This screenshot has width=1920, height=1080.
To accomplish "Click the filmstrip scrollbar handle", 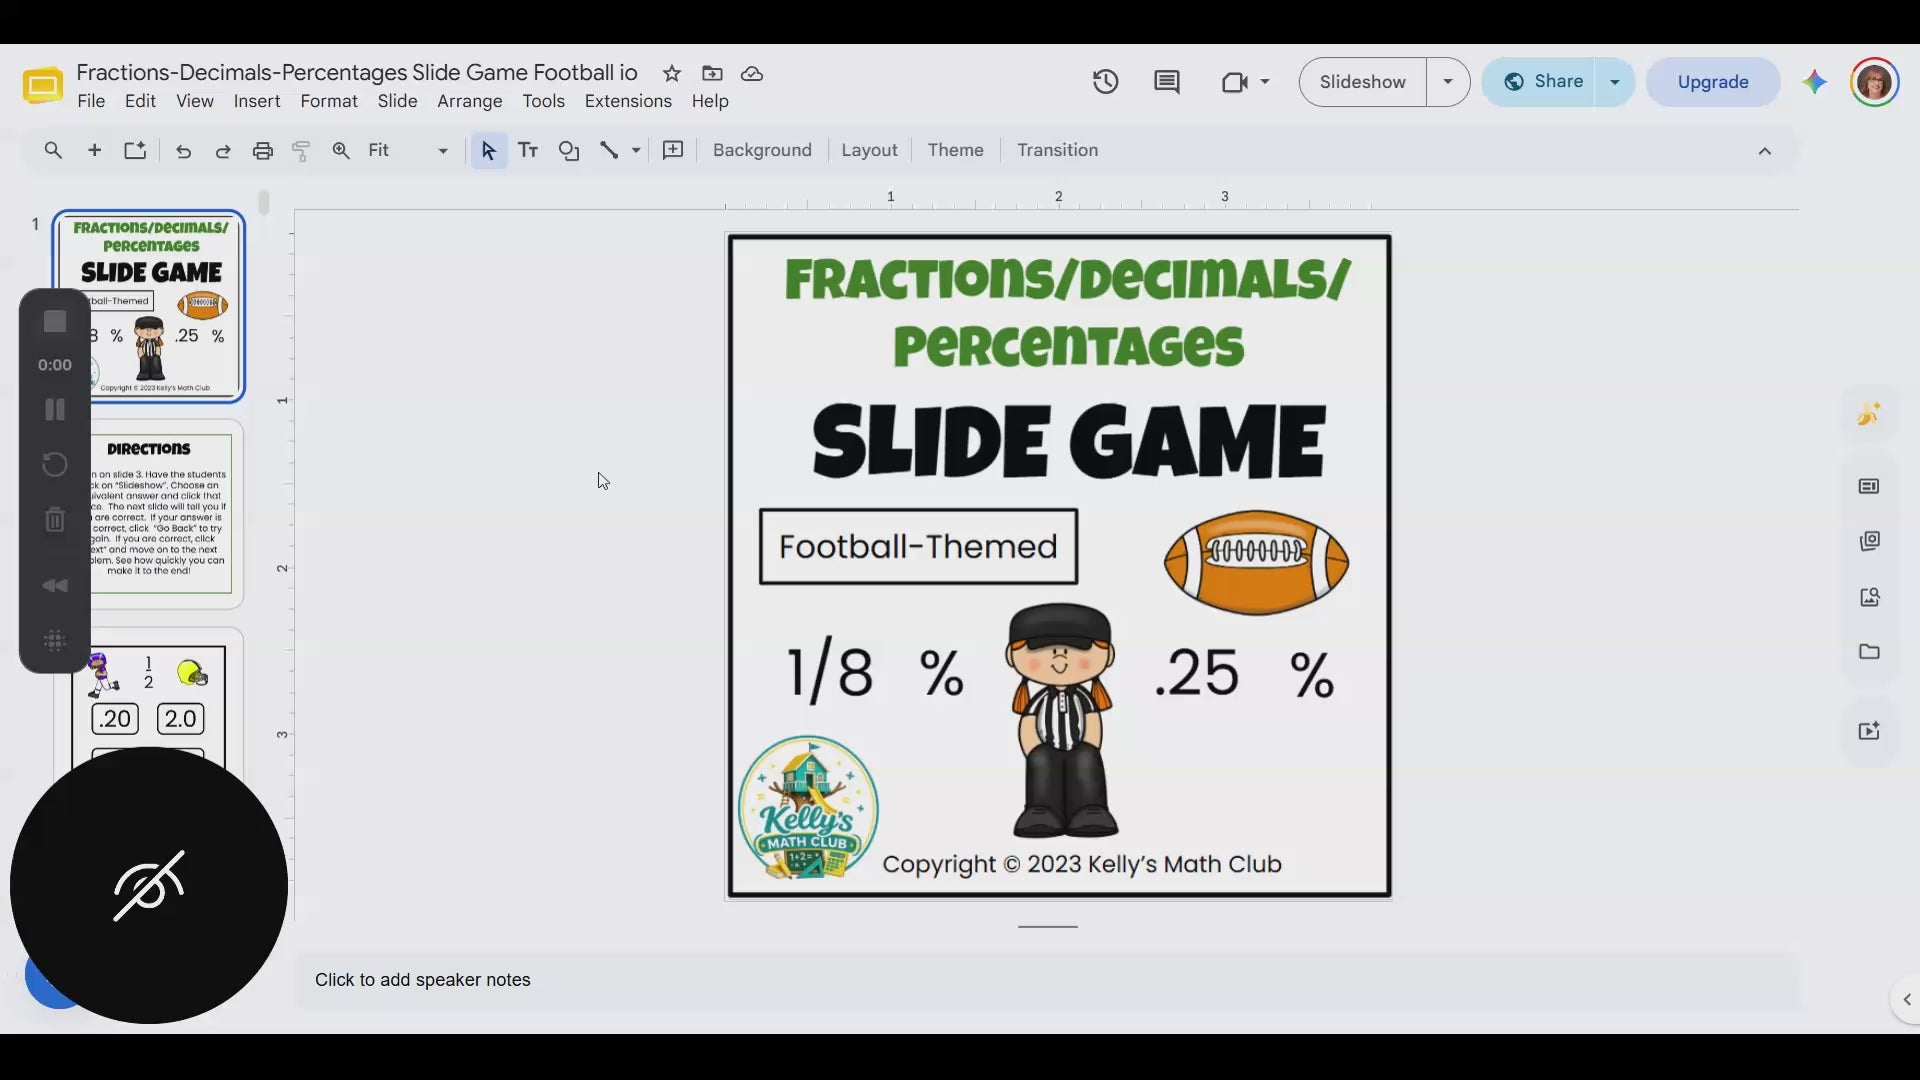I will [x=264, y=203].
